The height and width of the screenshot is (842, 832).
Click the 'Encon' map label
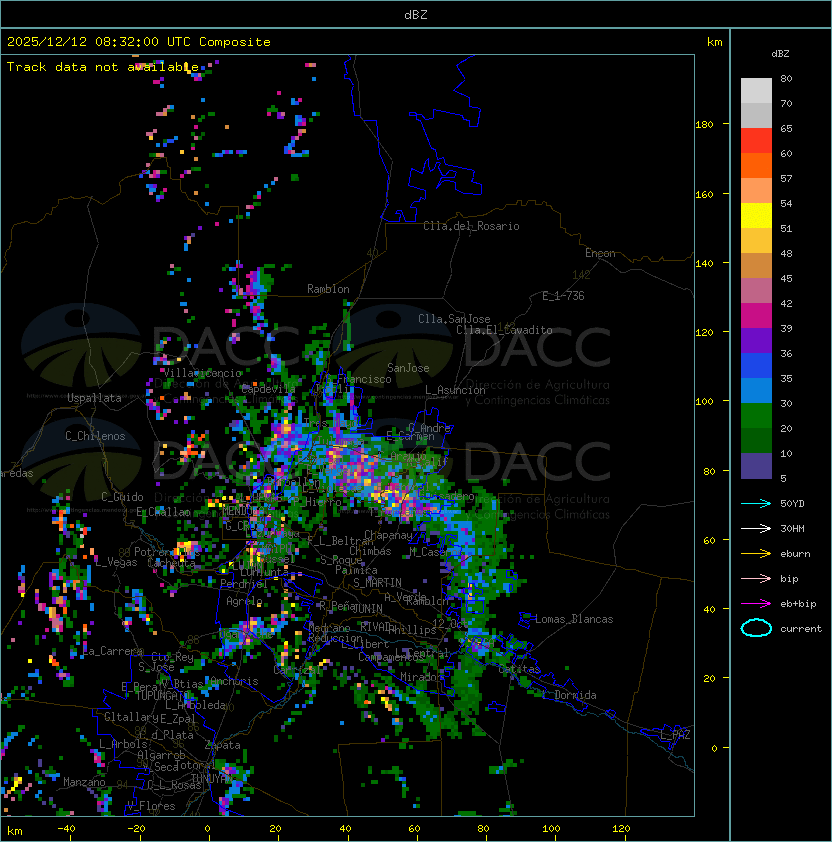point(600,253)
